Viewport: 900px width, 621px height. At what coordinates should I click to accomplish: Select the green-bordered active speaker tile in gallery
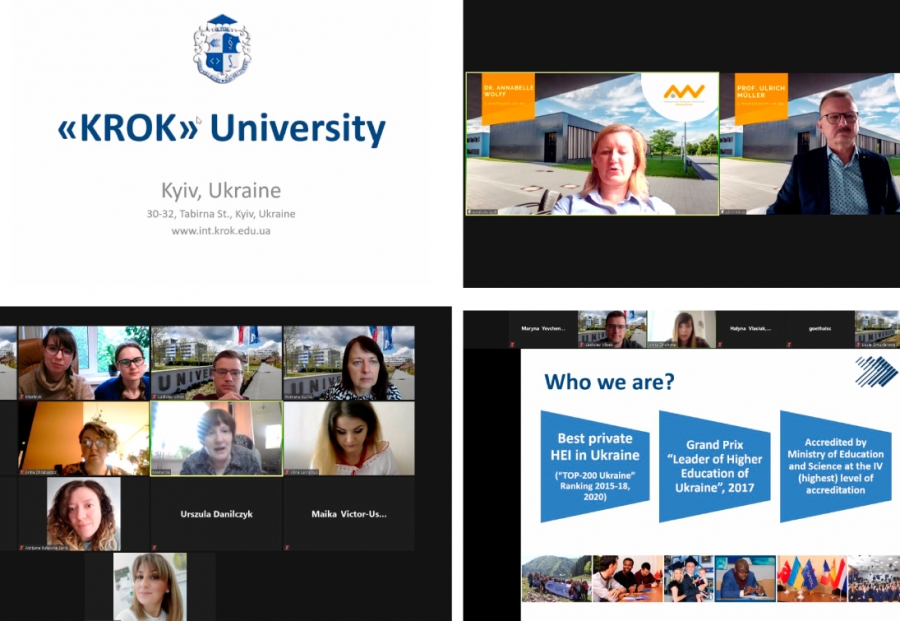coord(216,438)
